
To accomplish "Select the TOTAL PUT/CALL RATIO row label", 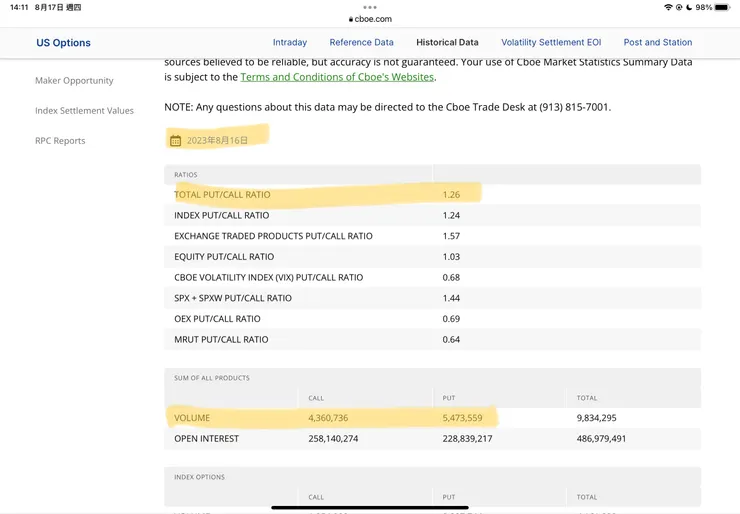I will point(222,194).
